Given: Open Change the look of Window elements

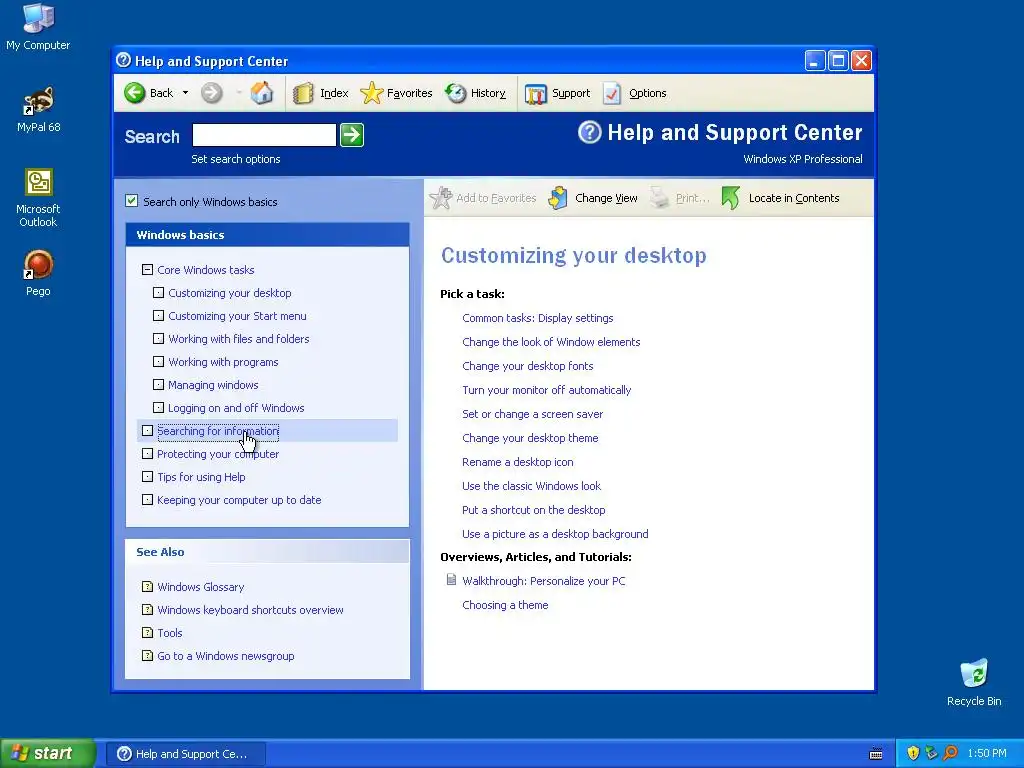Looking at the screenshot, I should tap(551, 342).
